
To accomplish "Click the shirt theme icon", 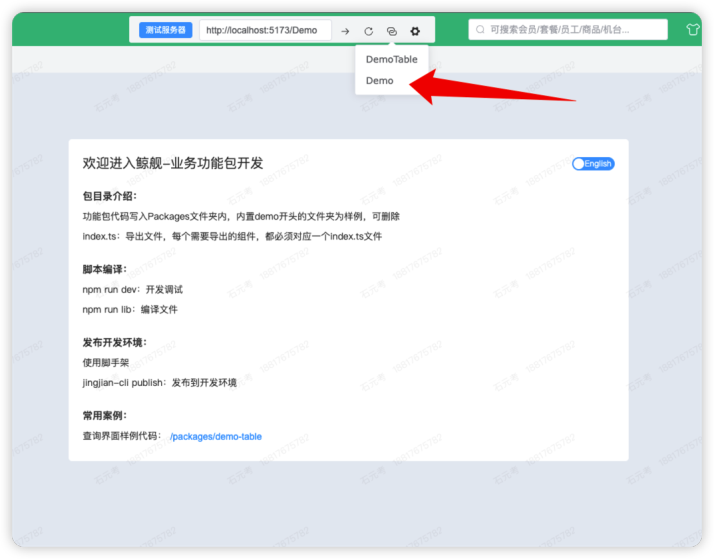I will point(693,30).
